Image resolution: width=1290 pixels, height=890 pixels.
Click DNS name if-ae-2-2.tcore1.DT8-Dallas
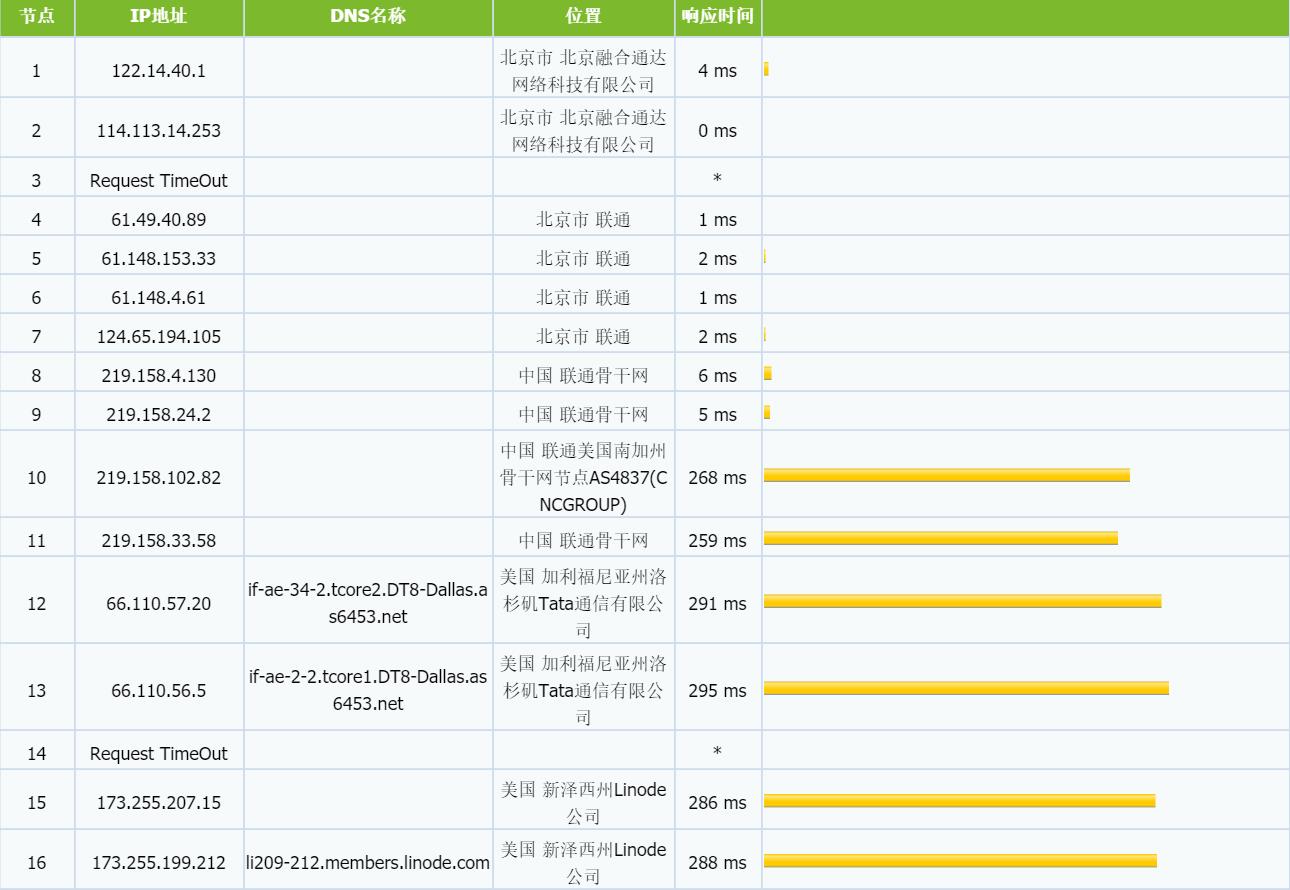368,690
